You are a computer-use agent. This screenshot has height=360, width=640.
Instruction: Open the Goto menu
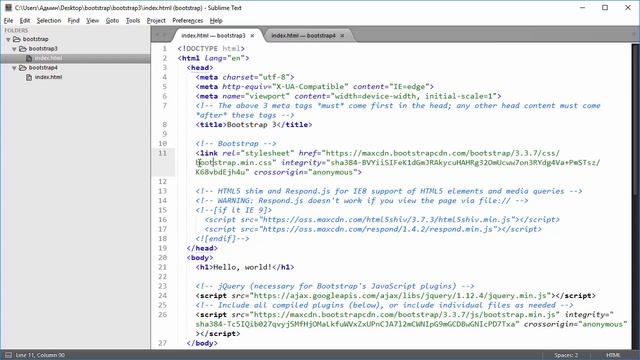point(112,20)
